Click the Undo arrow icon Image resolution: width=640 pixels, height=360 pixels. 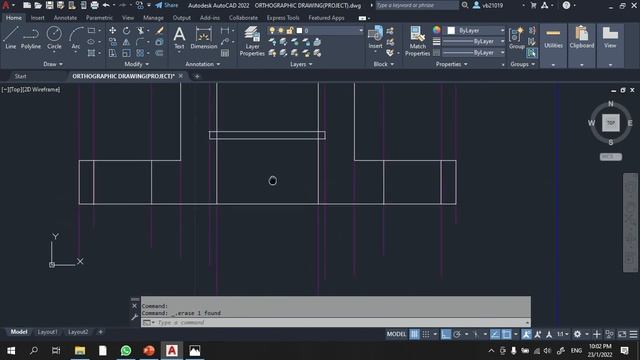(106, 5)
